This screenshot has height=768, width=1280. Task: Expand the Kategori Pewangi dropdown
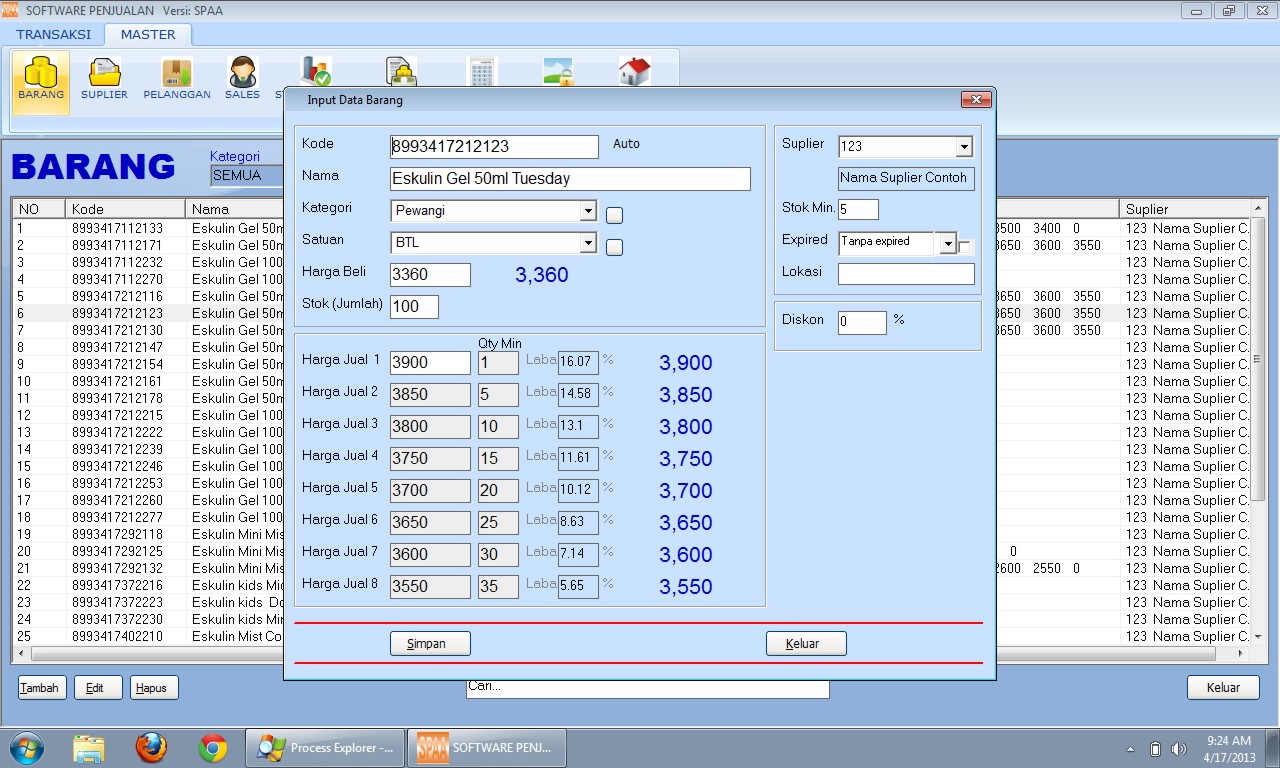point(588,211)
